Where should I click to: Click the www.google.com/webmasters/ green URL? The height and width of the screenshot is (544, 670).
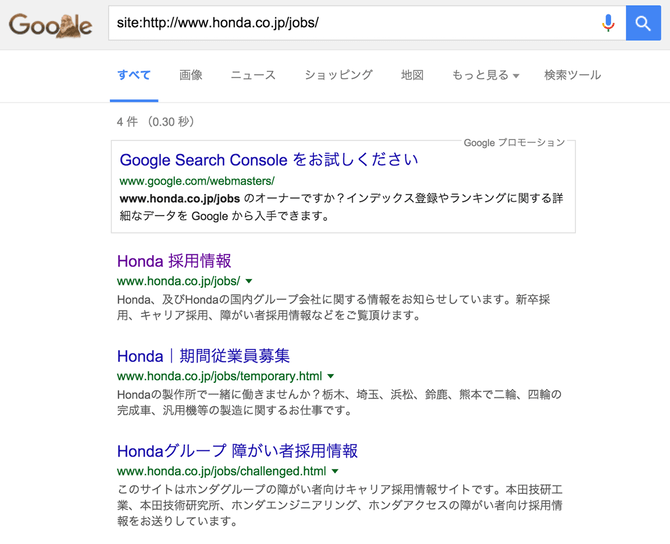[197, 181]
